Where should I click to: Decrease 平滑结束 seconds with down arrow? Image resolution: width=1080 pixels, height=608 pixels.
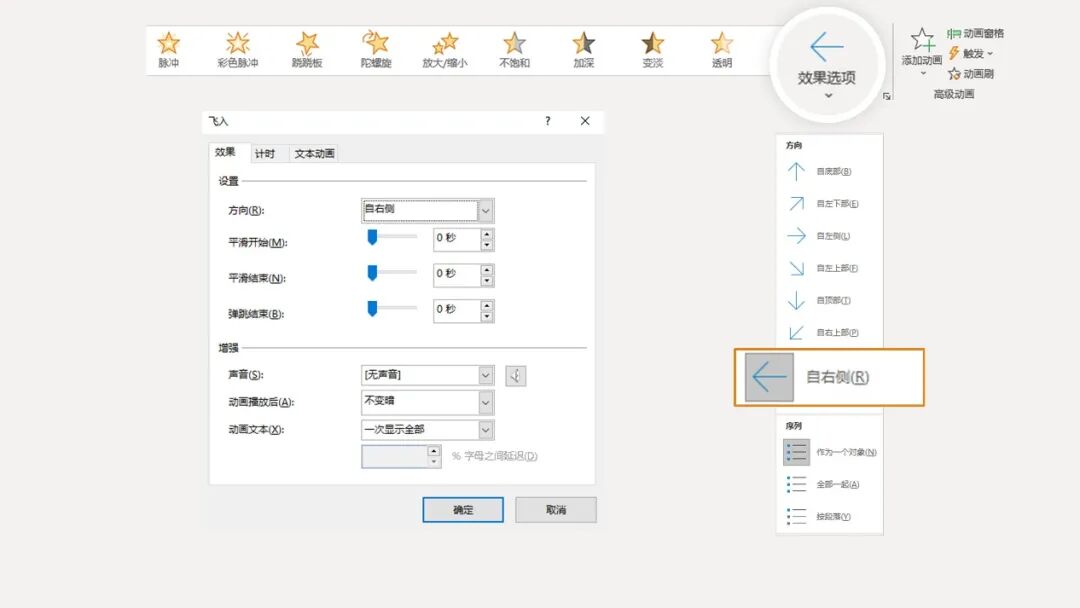487,281
